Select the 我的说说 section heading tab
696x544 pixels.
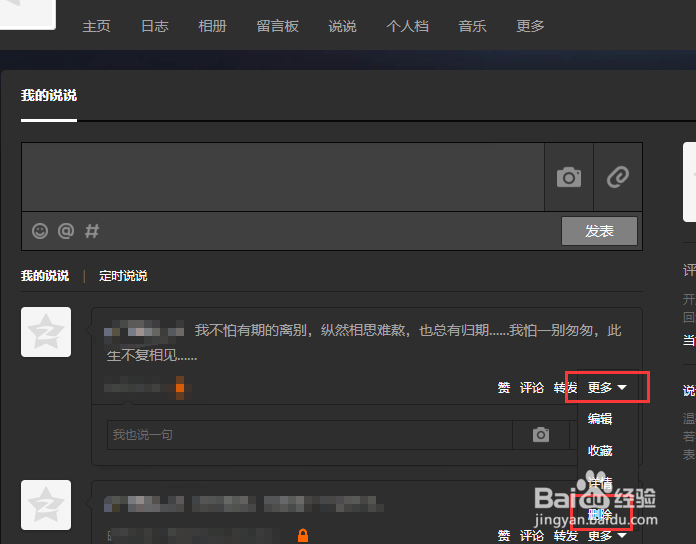[x=49, y=95]
